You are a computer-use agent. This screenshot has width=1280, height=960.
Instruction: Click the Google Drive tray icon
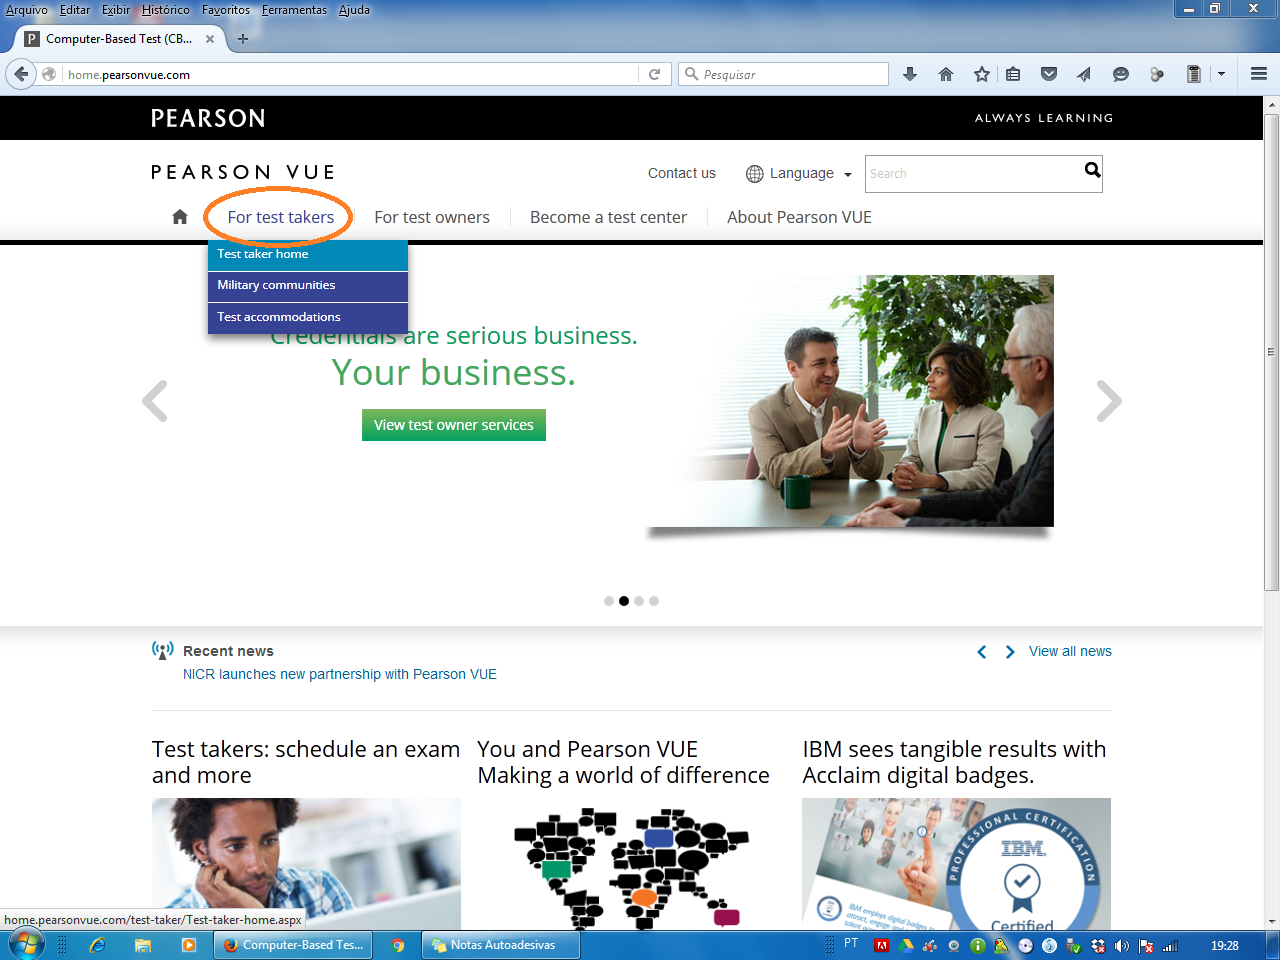click(x=906, y=946)
